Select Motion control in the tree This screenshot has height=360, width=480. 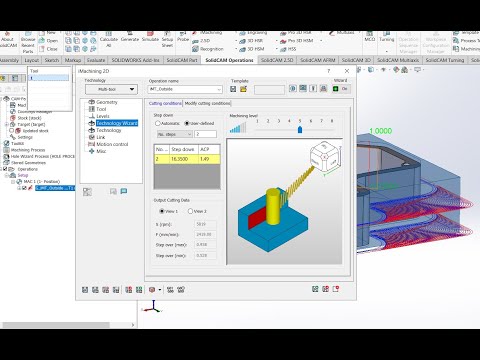point(112,144)
